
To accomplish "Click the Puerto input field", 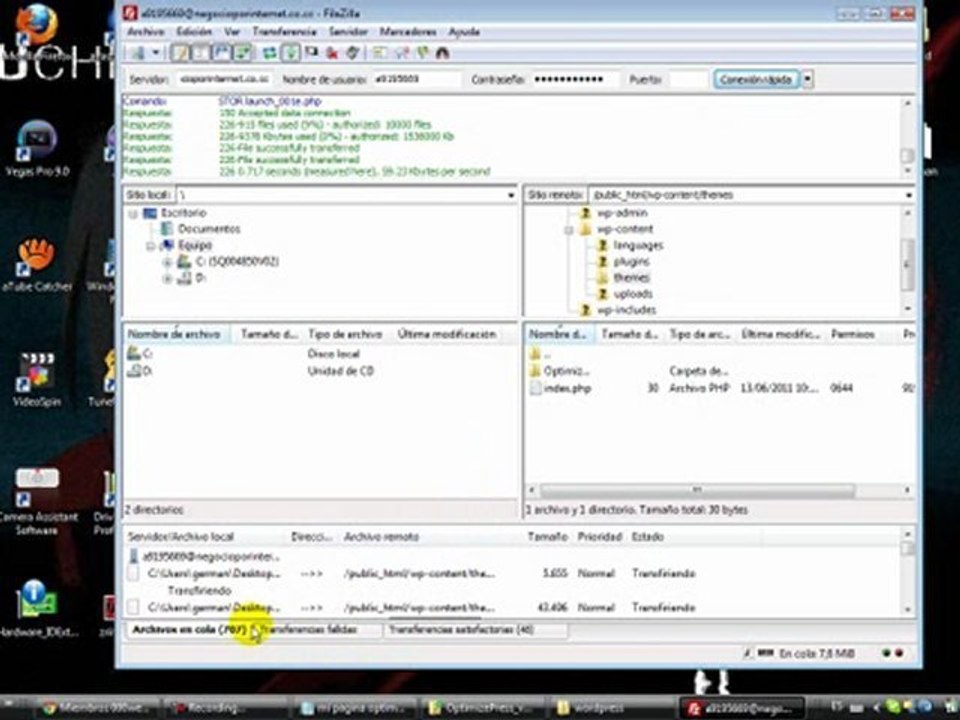I will (688, 80).
